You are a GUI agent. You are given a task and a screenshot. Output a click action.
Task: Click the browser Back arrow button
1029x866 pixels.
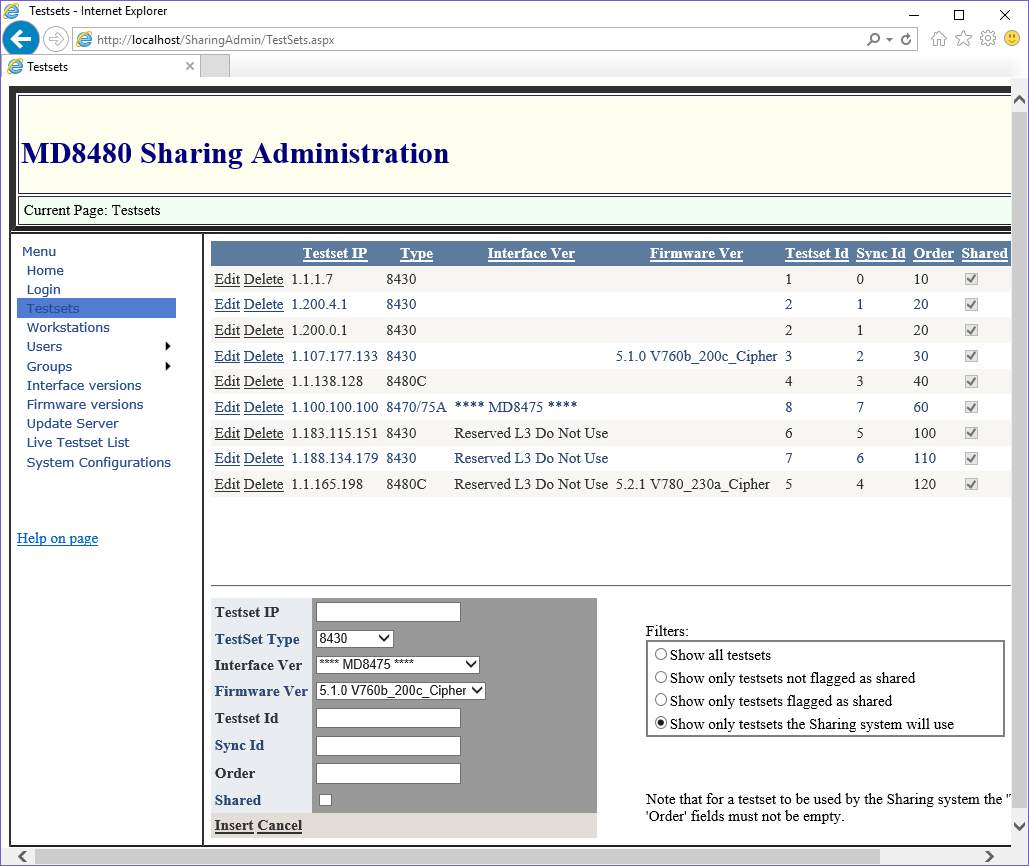point(21,39)
